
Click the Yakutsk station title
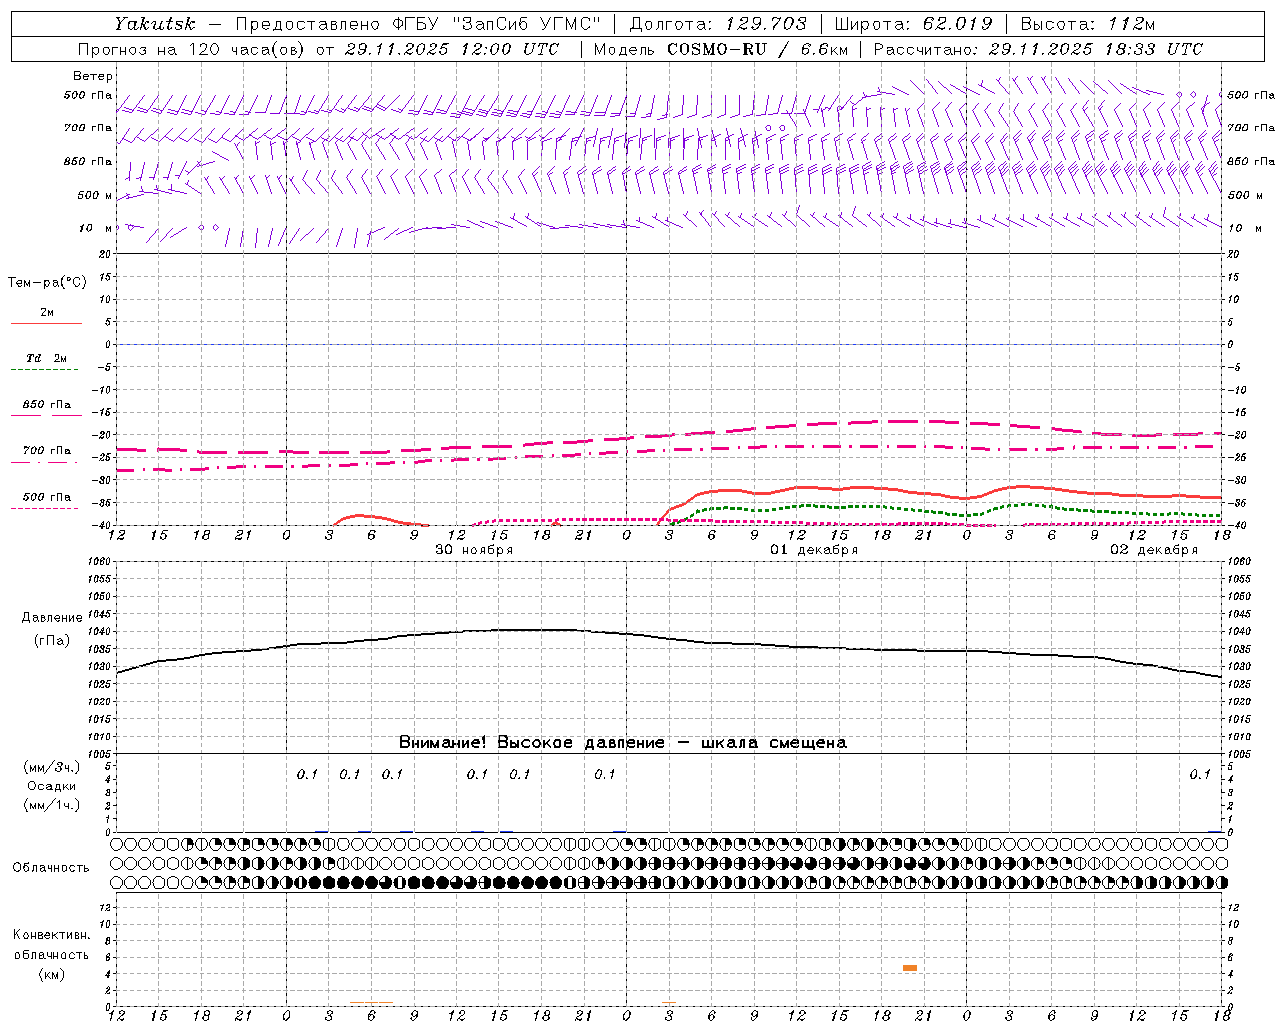click(154, 24)
